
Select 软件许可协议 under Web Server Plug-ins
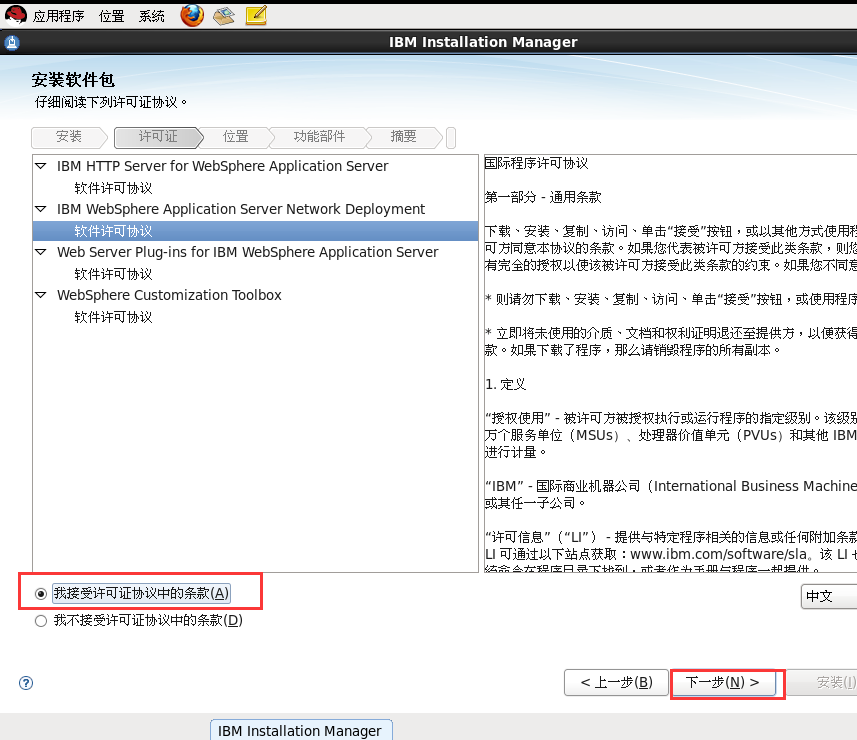click(x=113, y=274)
